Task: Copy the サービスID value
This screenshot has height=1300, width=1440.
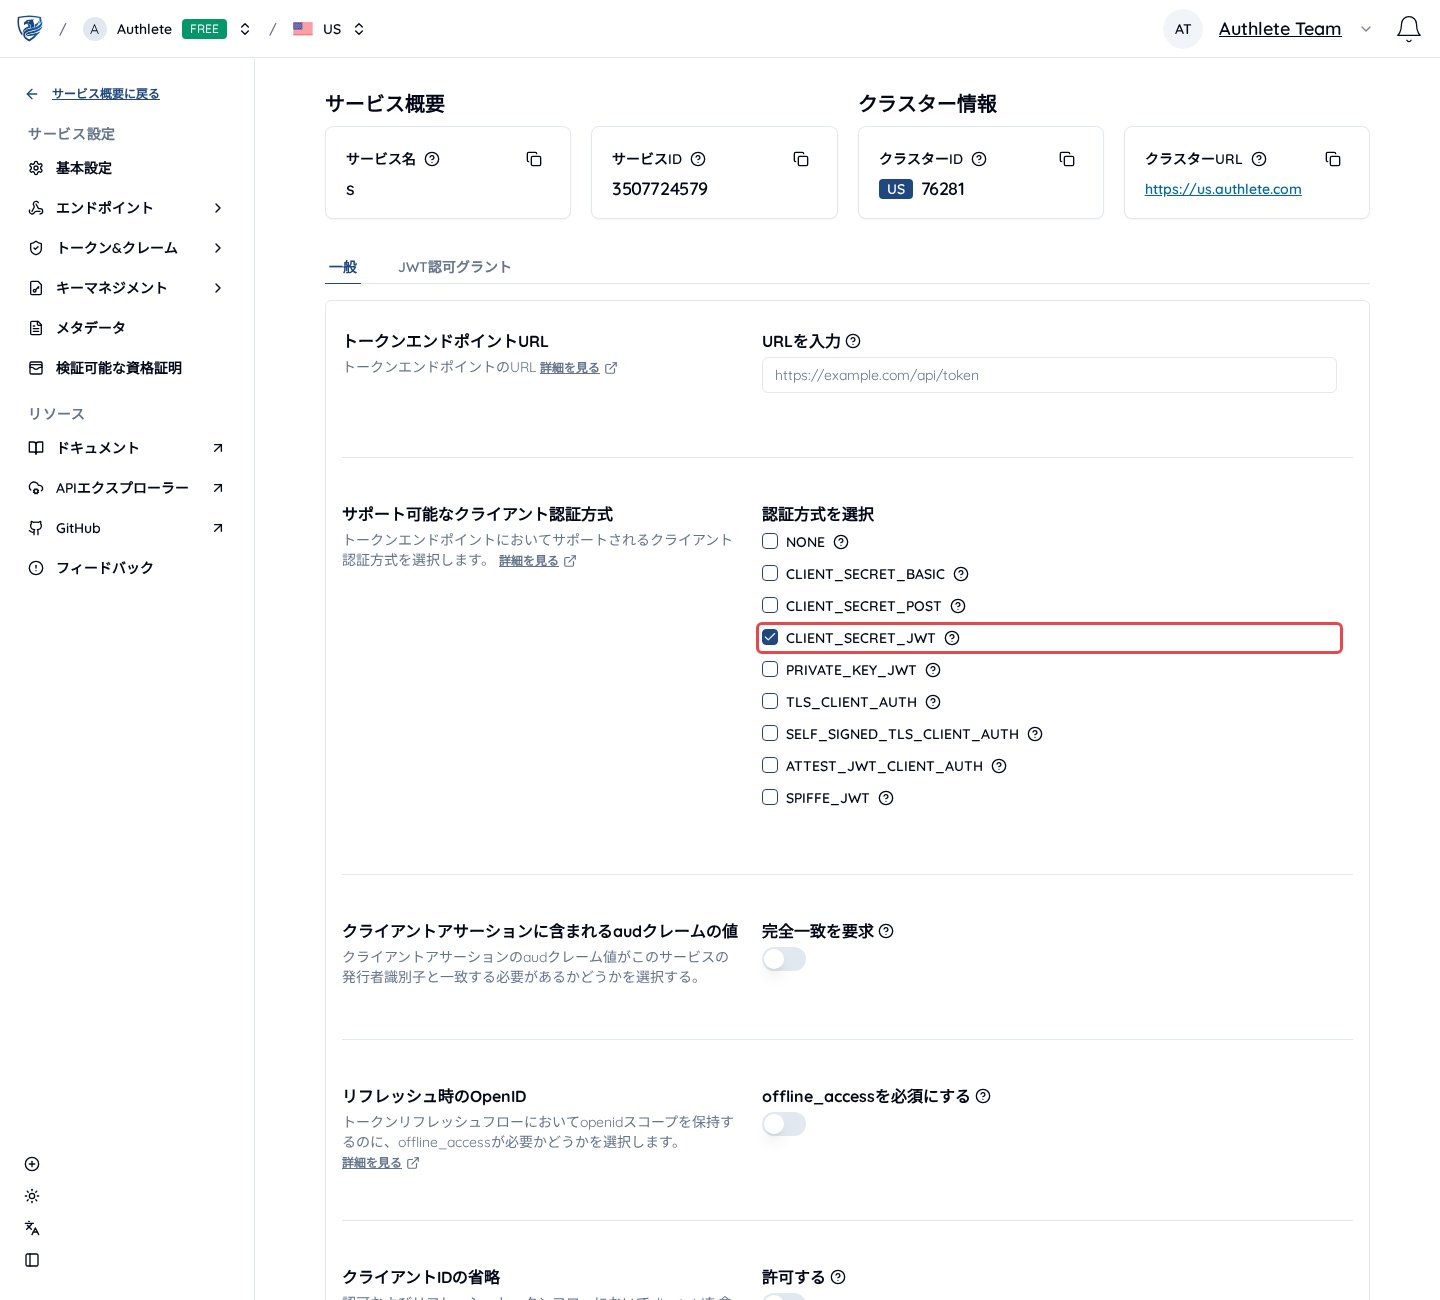Action: (801, 159)
